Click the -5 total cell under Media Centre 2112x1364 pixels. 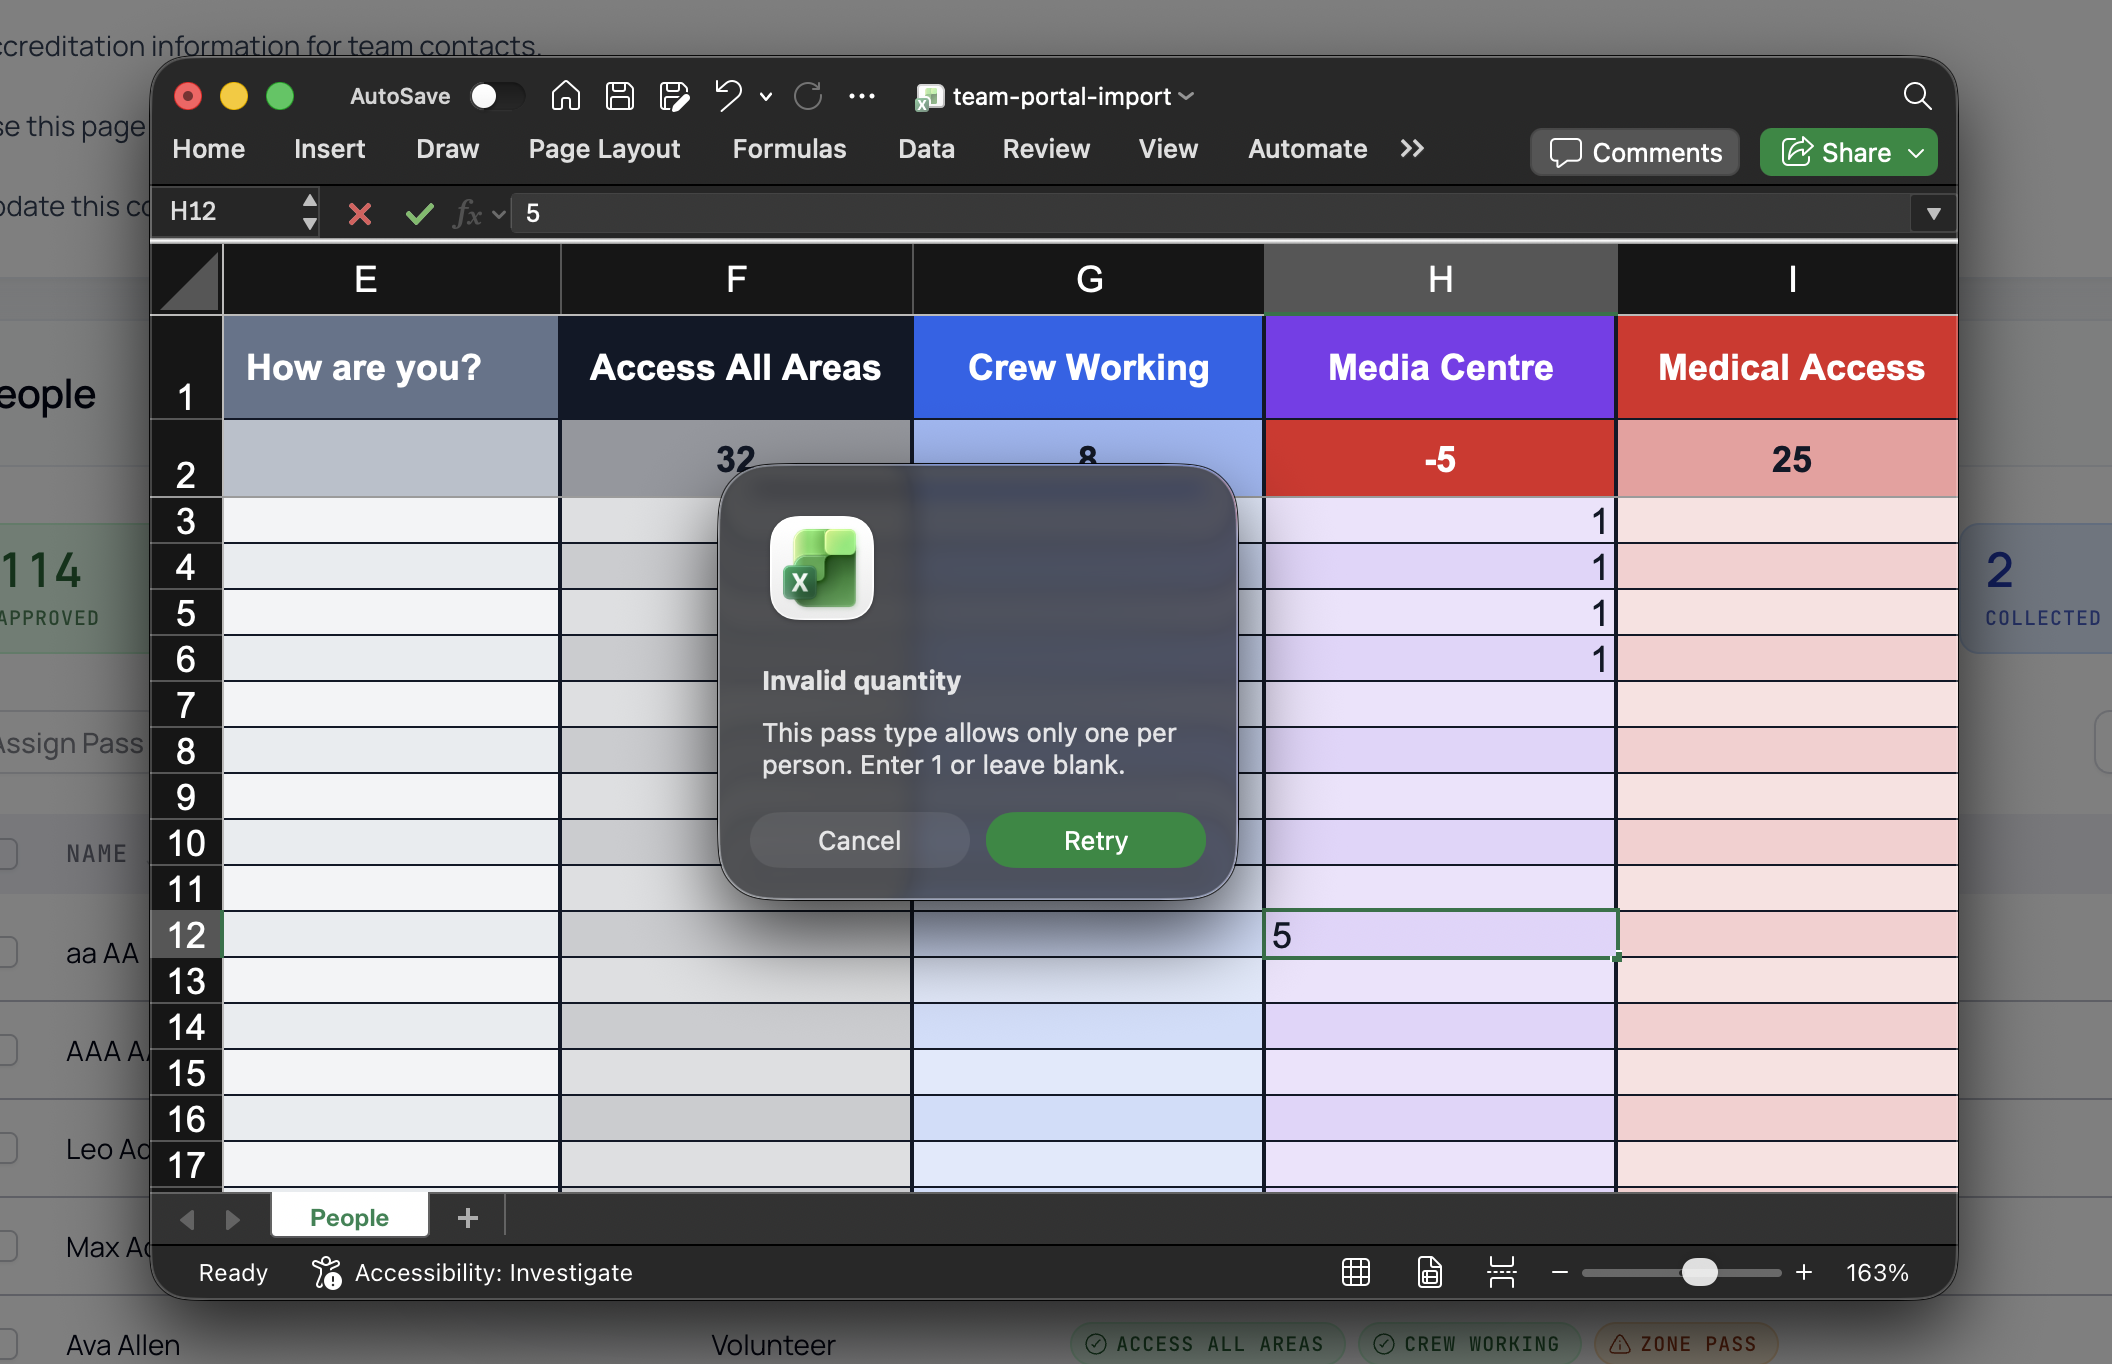click(1440, 459)
